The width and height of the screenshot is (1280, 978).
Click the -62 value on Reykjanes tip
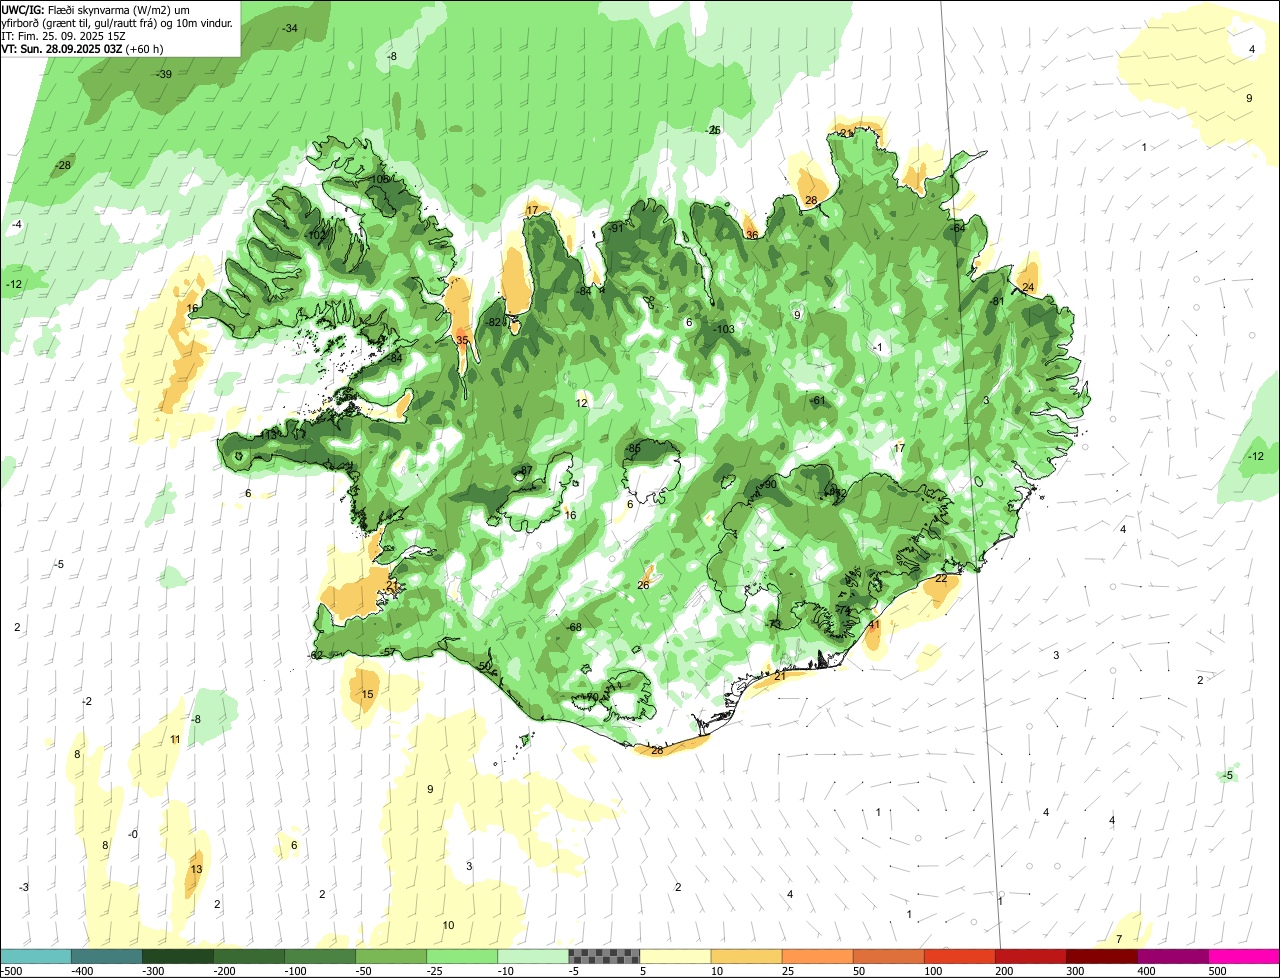click(x=316, y=655)
